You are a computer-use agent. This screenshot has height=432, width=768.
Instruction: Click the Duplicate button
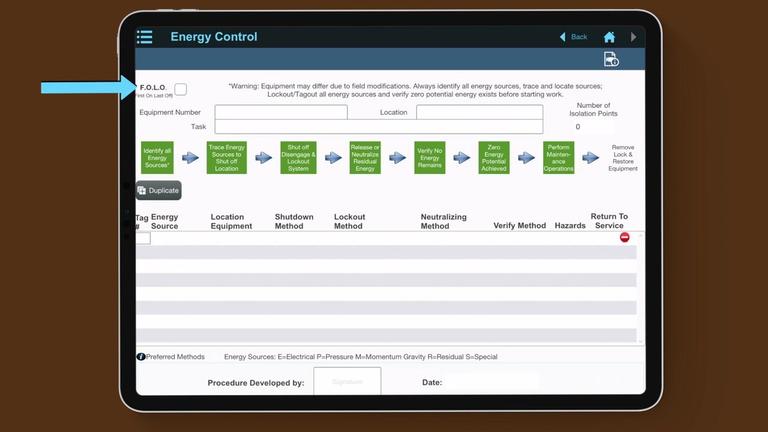coord(158,191)
